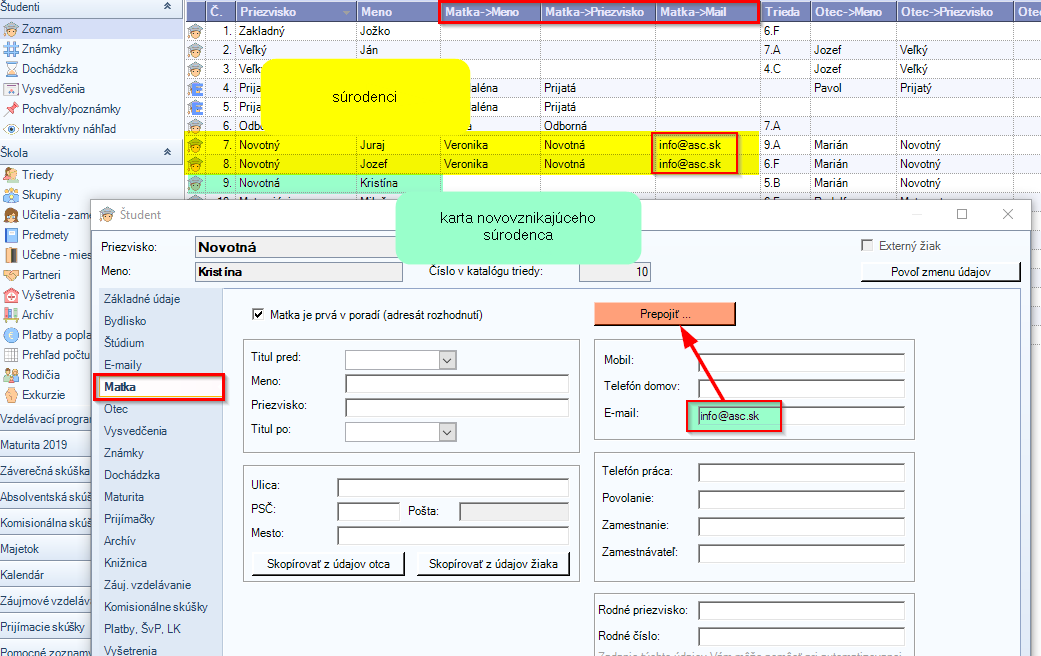Open Triedy icon under Škola
Viewport: 1041px width, 656px height.
pyautogui.click(x=11, y=175)
